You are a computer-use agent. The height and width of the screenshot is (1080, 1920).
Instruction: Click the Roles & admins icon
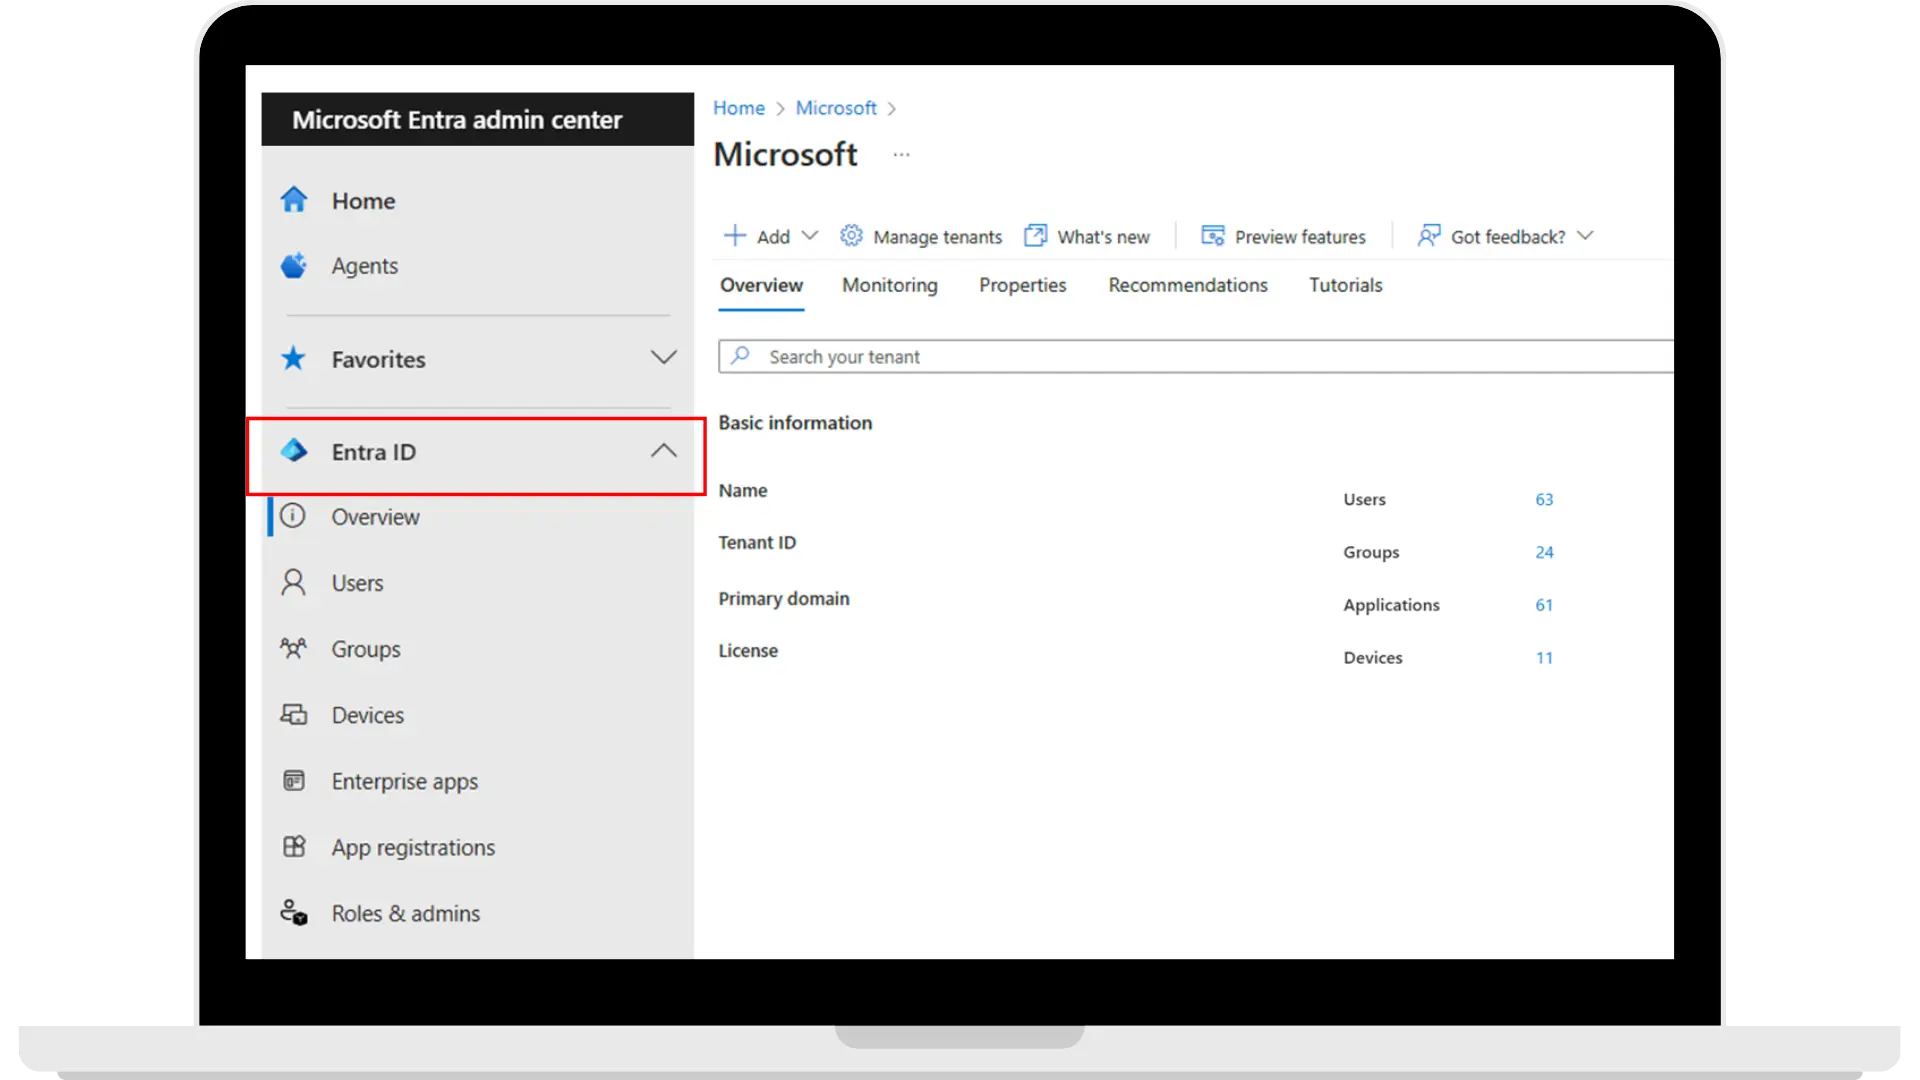(294, 913)
